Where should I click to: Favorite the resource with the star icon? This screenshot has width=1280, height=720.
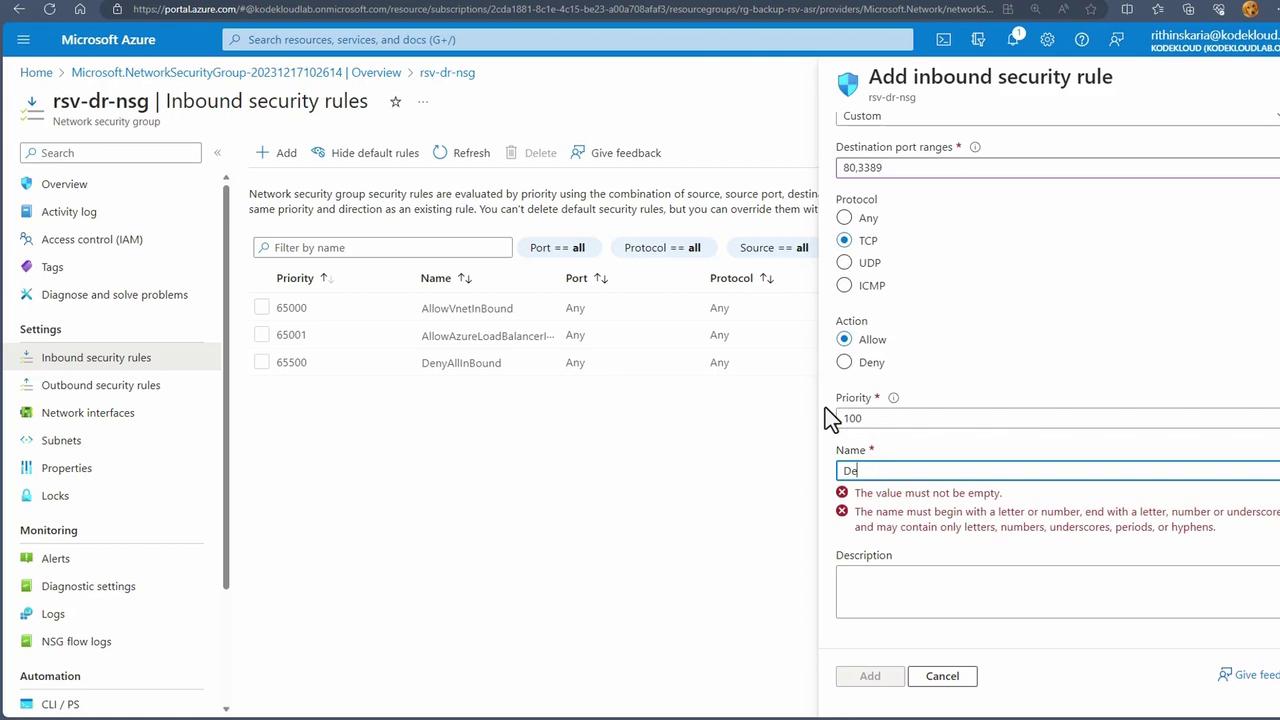pos(395,102)
